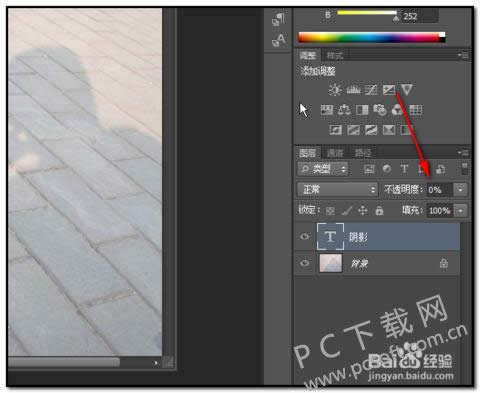Screen dimensions: 480x393
Task: Add a Threshold adjustment layer
Action: pyautogui.click(x=371, y=130)
